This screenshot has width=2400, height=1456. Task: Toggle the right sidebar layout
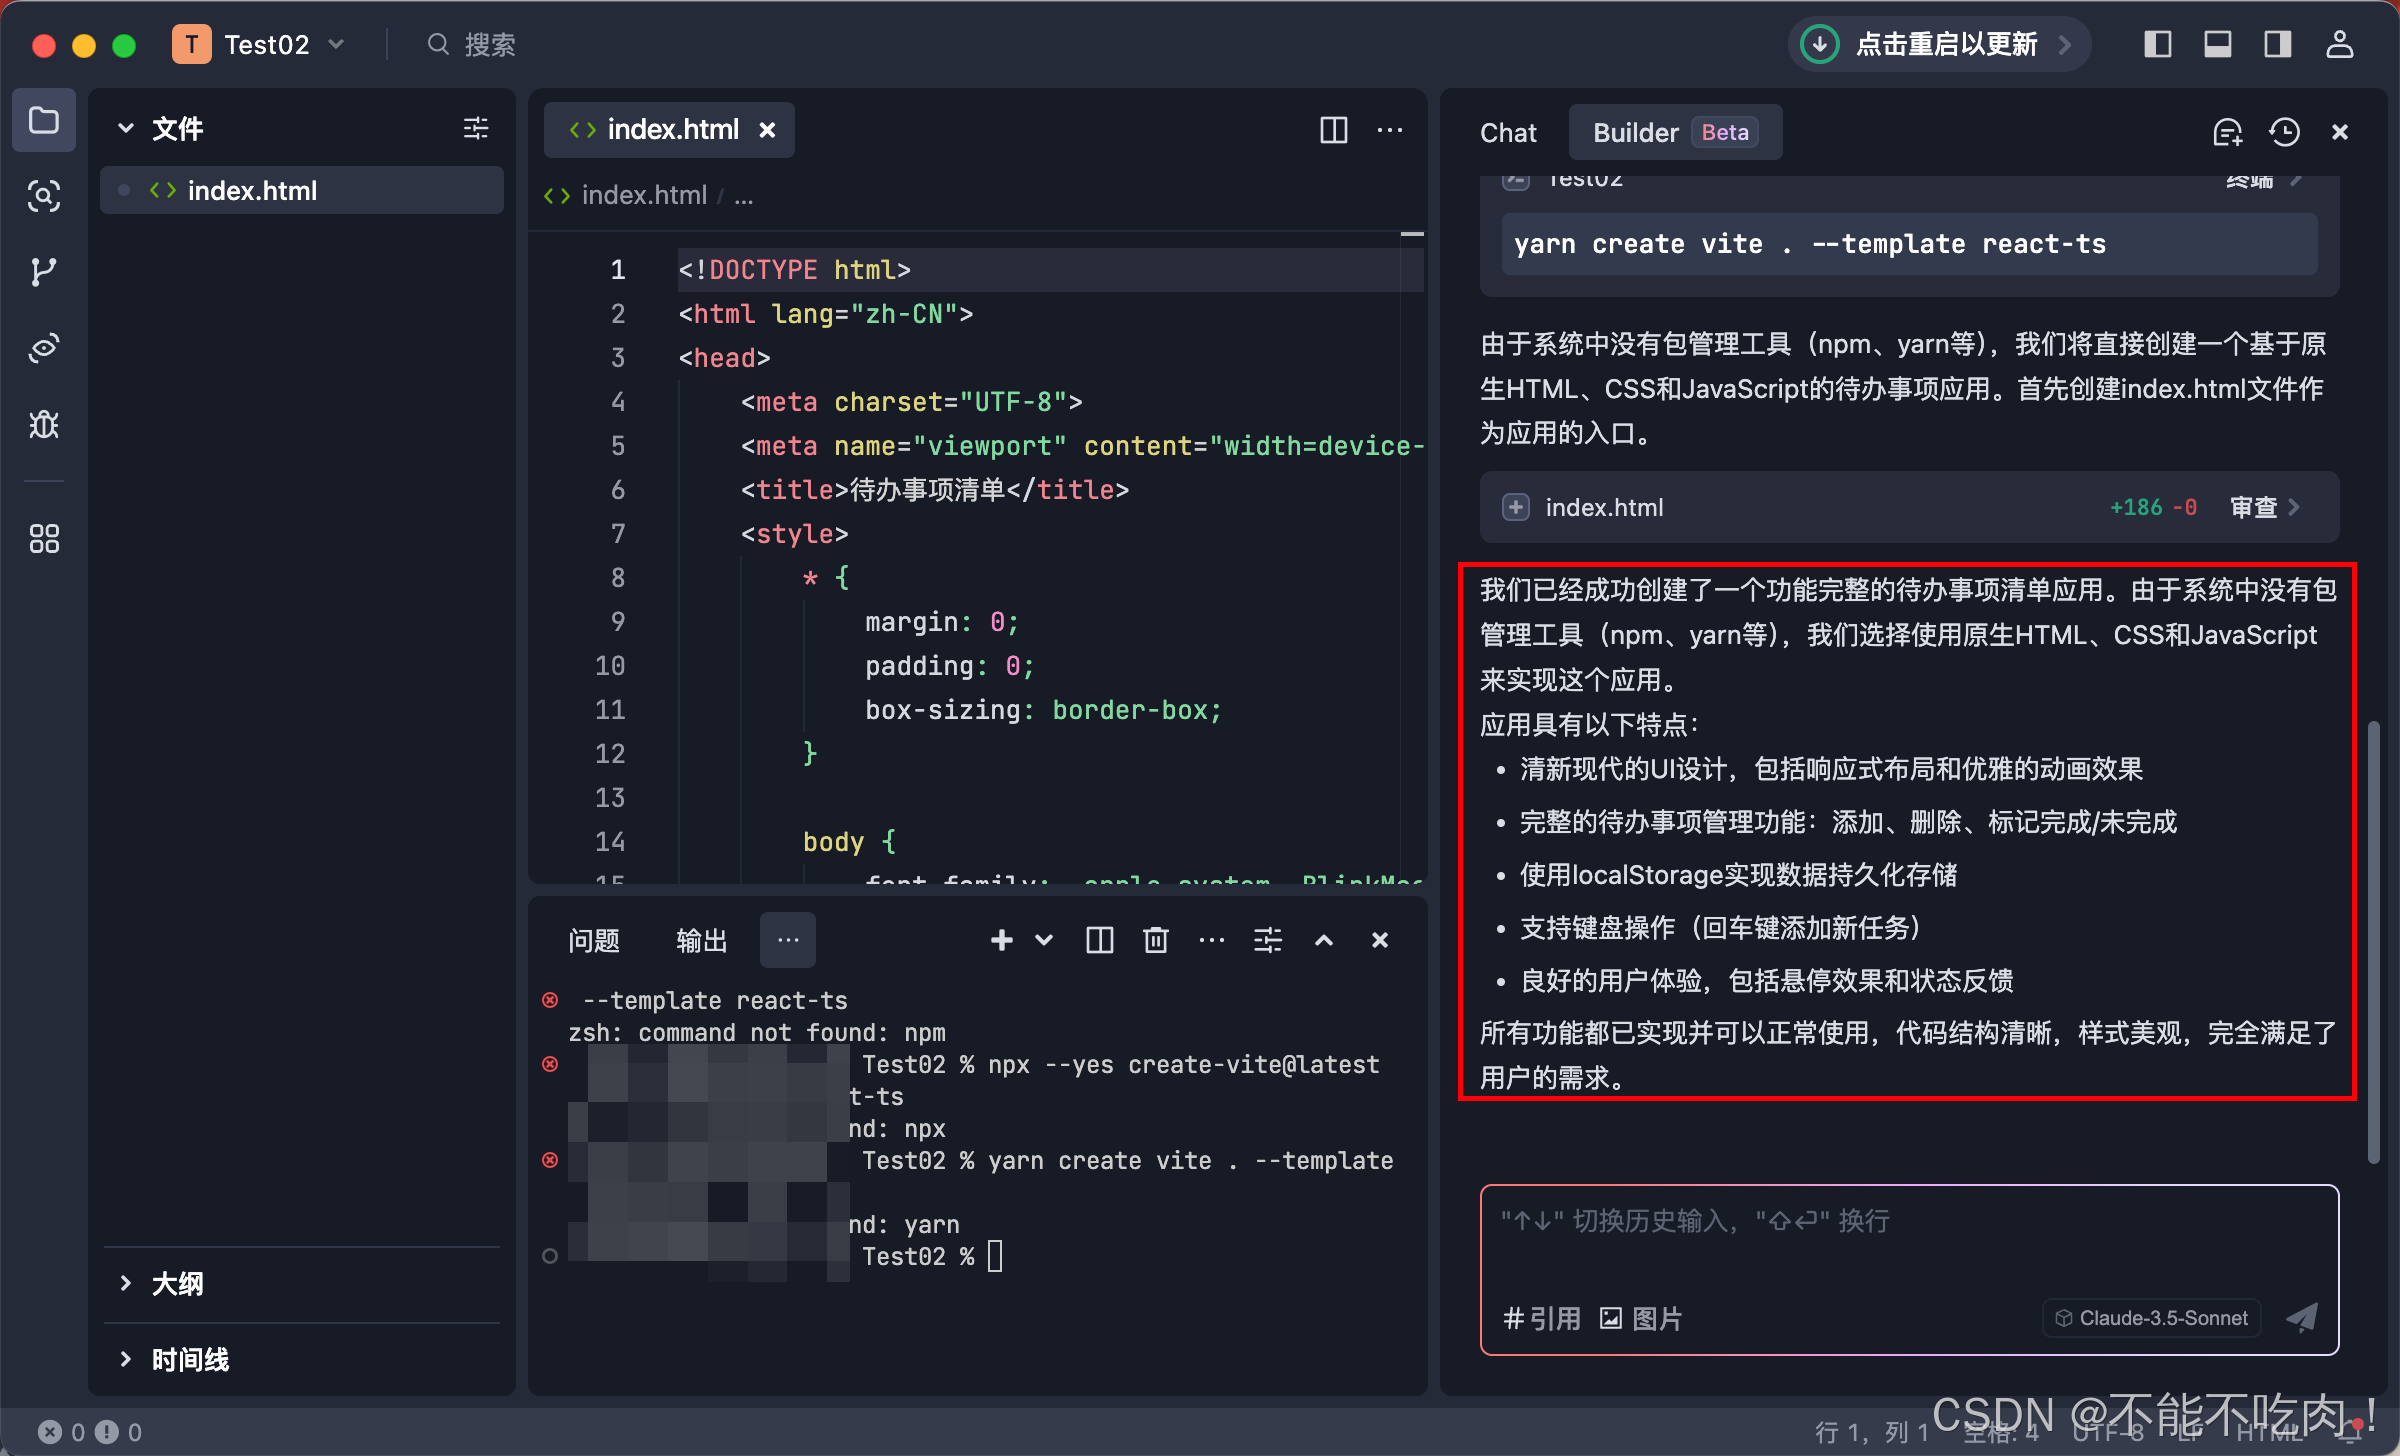point(2277,44)
